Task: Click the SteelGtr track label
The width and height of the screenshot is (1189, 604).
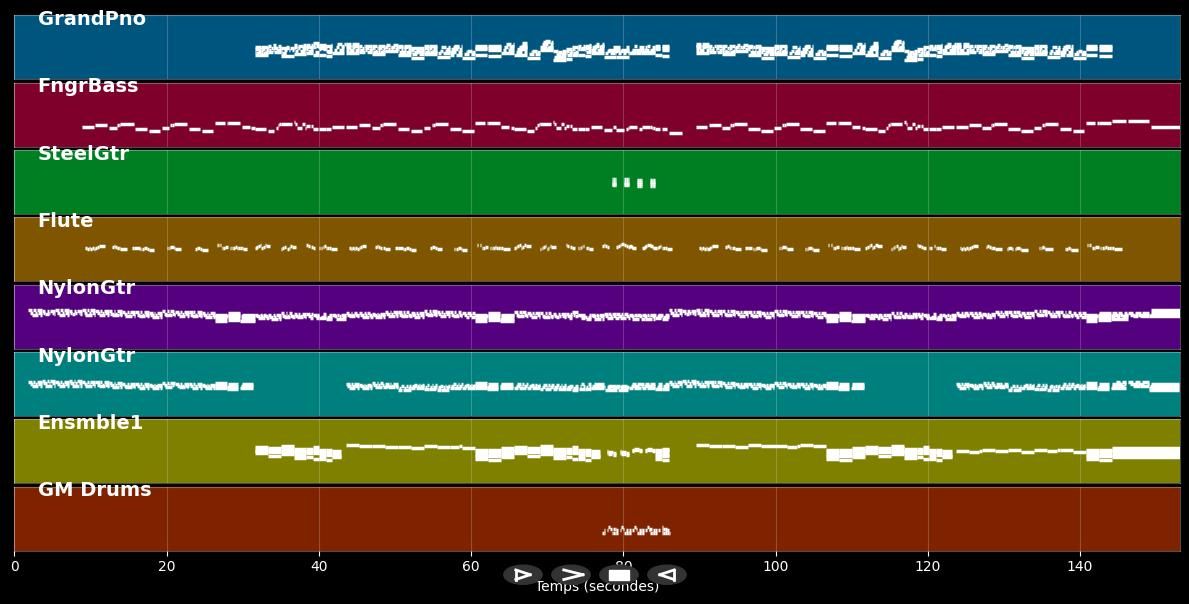Action: [x=83, y=154]
